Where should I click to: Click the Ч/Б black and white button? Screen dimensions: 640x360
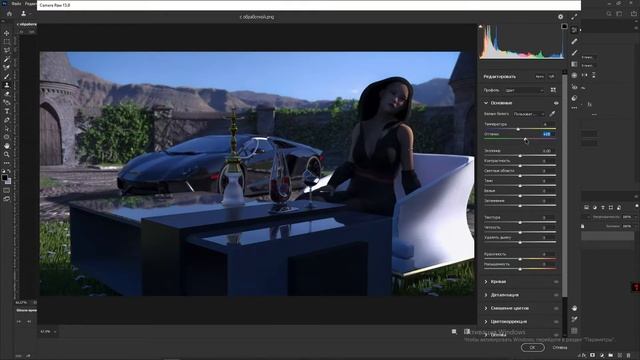pos(551,77)
